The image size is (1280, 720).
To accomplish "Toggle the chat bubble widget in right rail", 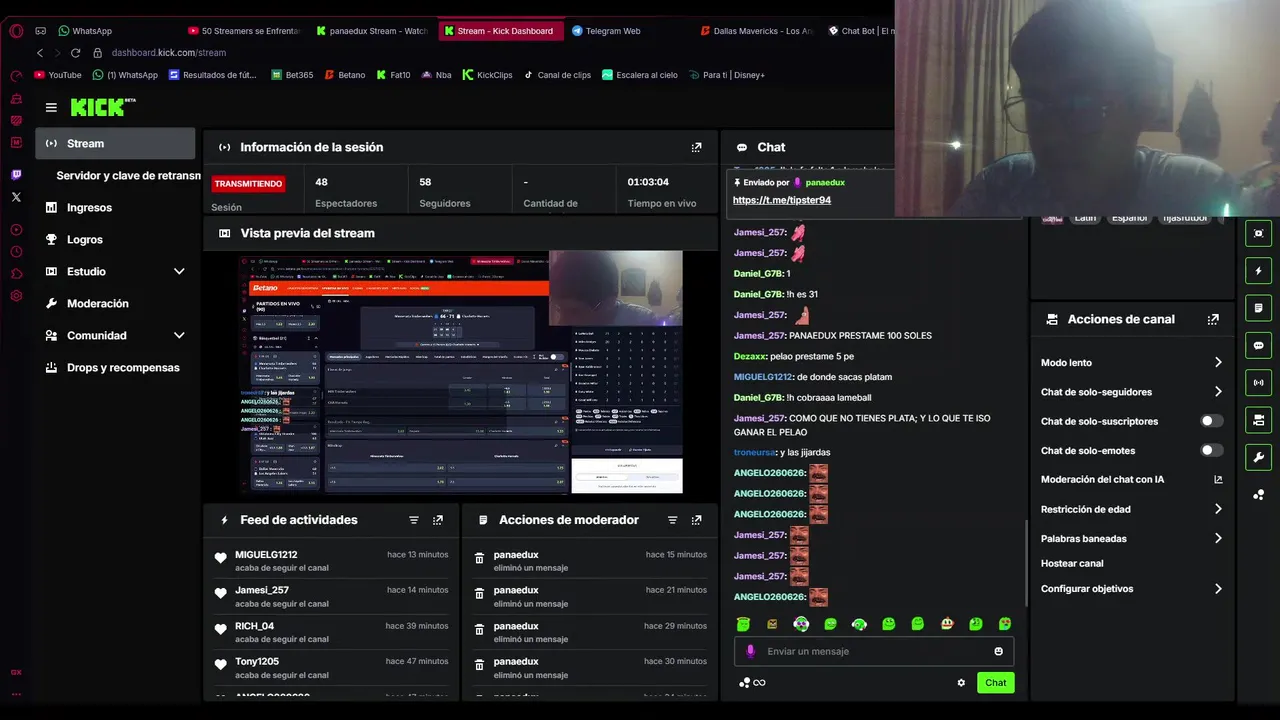I will click(x=1258, y=345).
